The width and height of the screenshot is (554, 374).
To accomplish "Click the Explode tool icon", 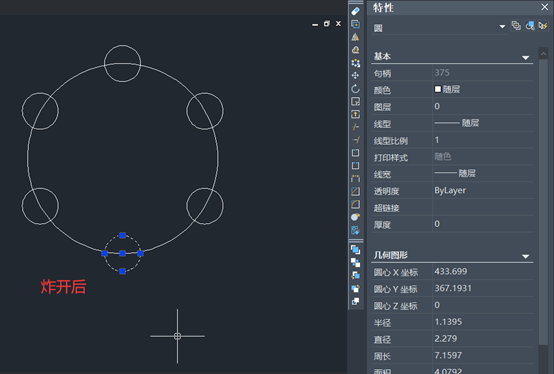I will (x=355, y=217).
